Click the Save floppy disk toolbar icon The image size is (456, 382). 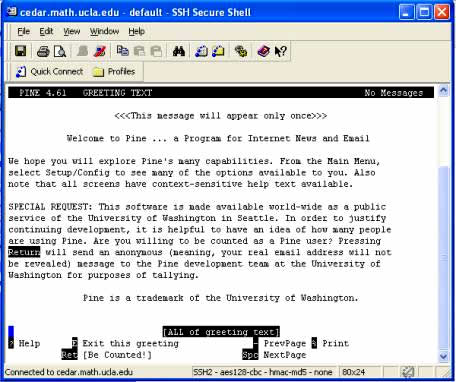click(21, 51)
